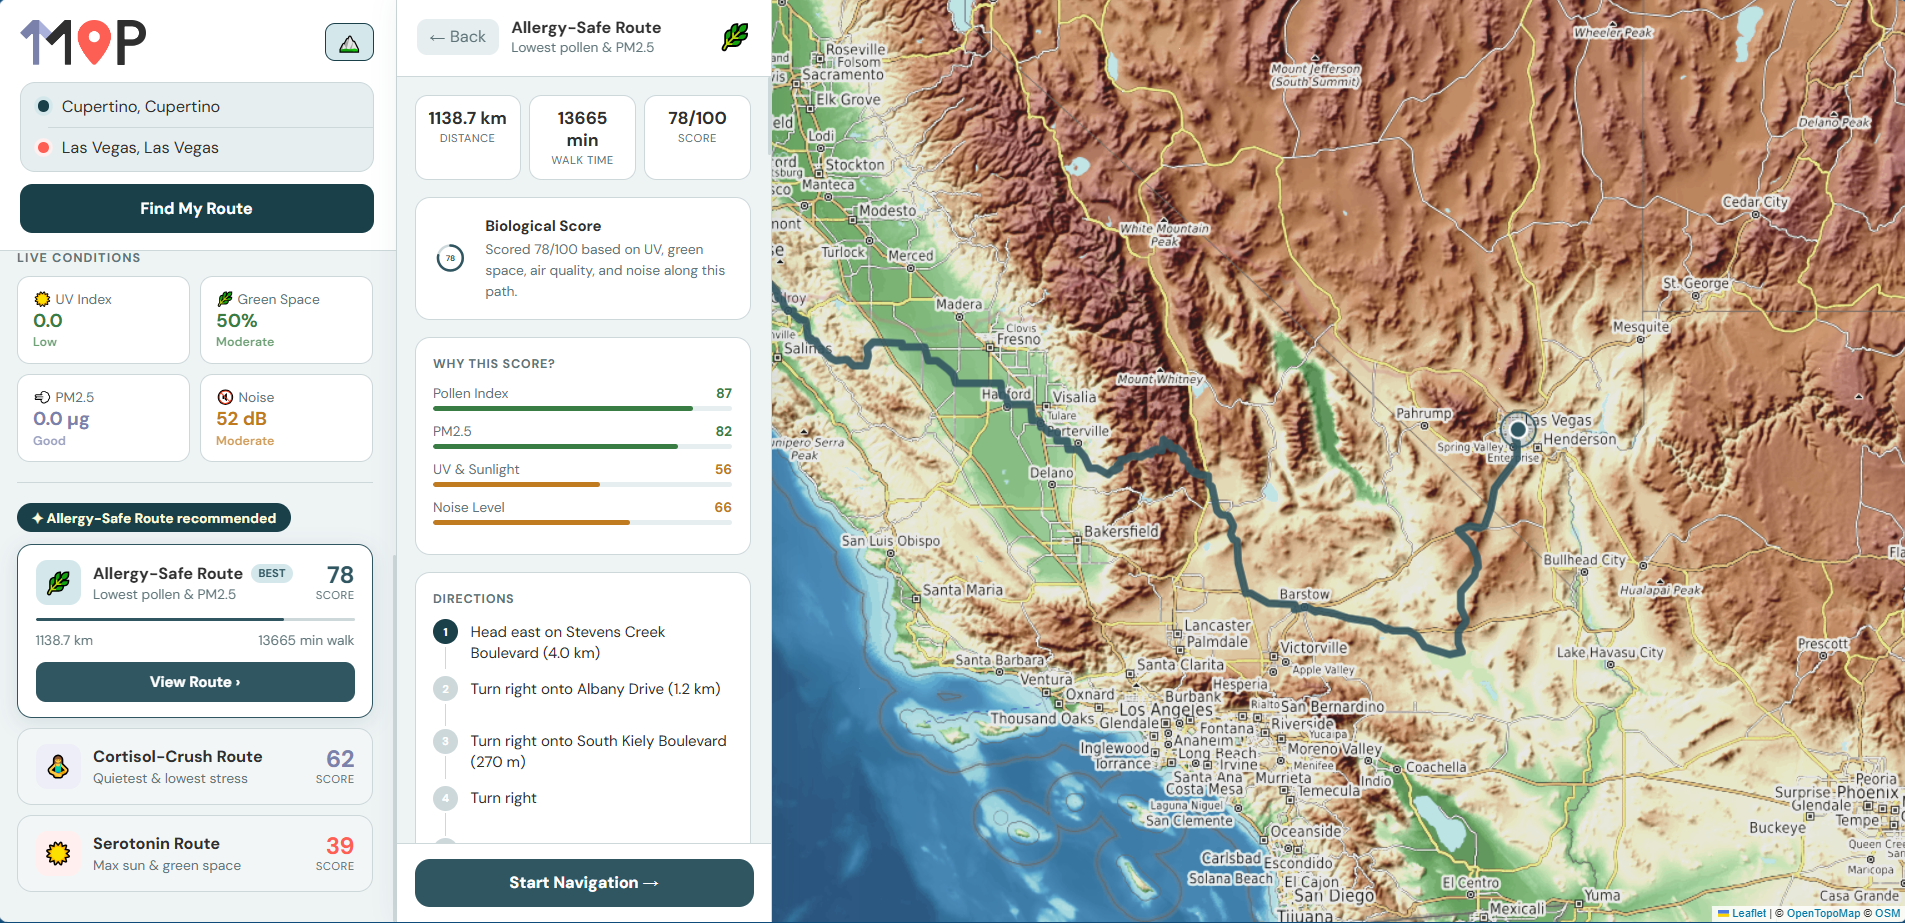Click the Noise level icon
This screenshot has height=923, width=1905.
click(225, 397)
